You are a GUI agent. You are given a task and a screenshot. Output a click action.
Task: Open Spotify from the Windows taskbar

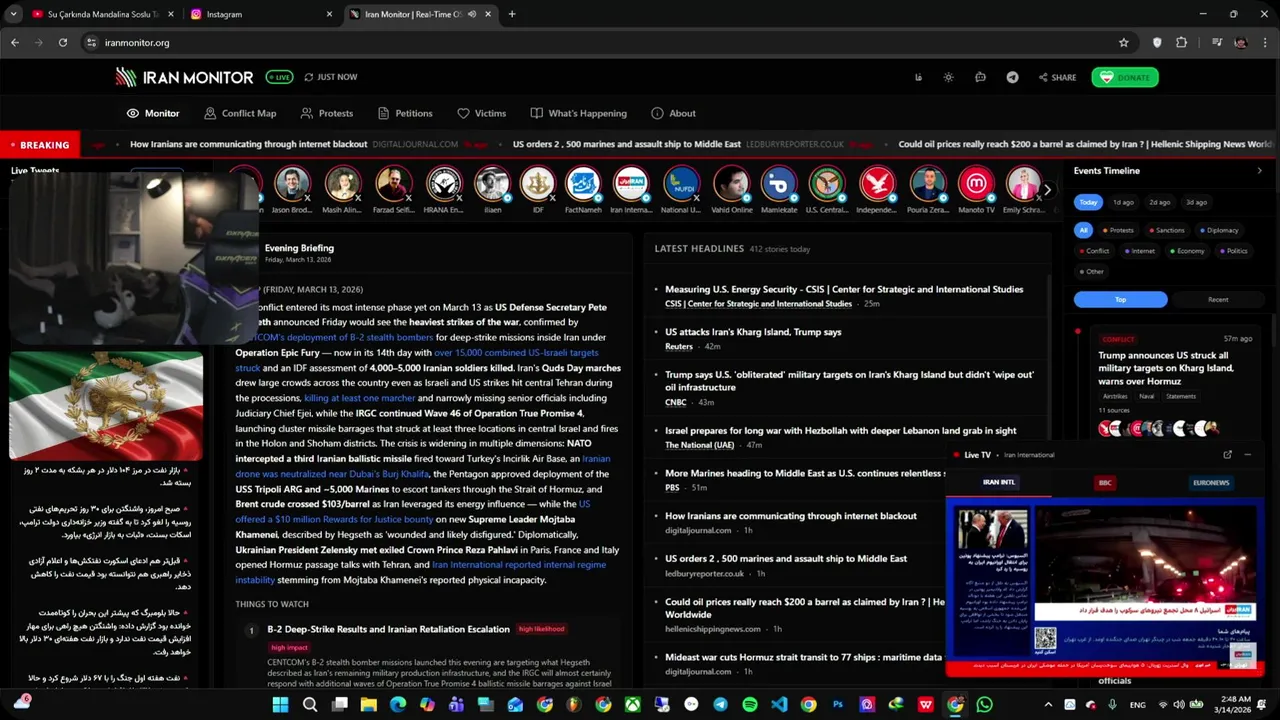[750, 705]
